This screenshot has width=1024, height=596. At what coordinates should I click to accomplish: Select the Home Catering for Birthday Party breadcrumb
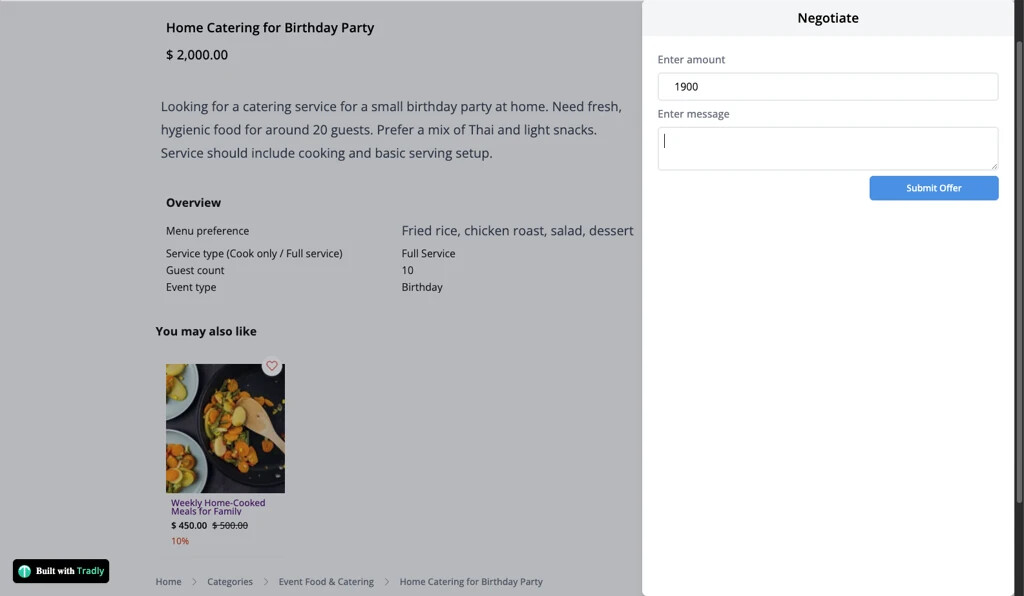(471, 582)
